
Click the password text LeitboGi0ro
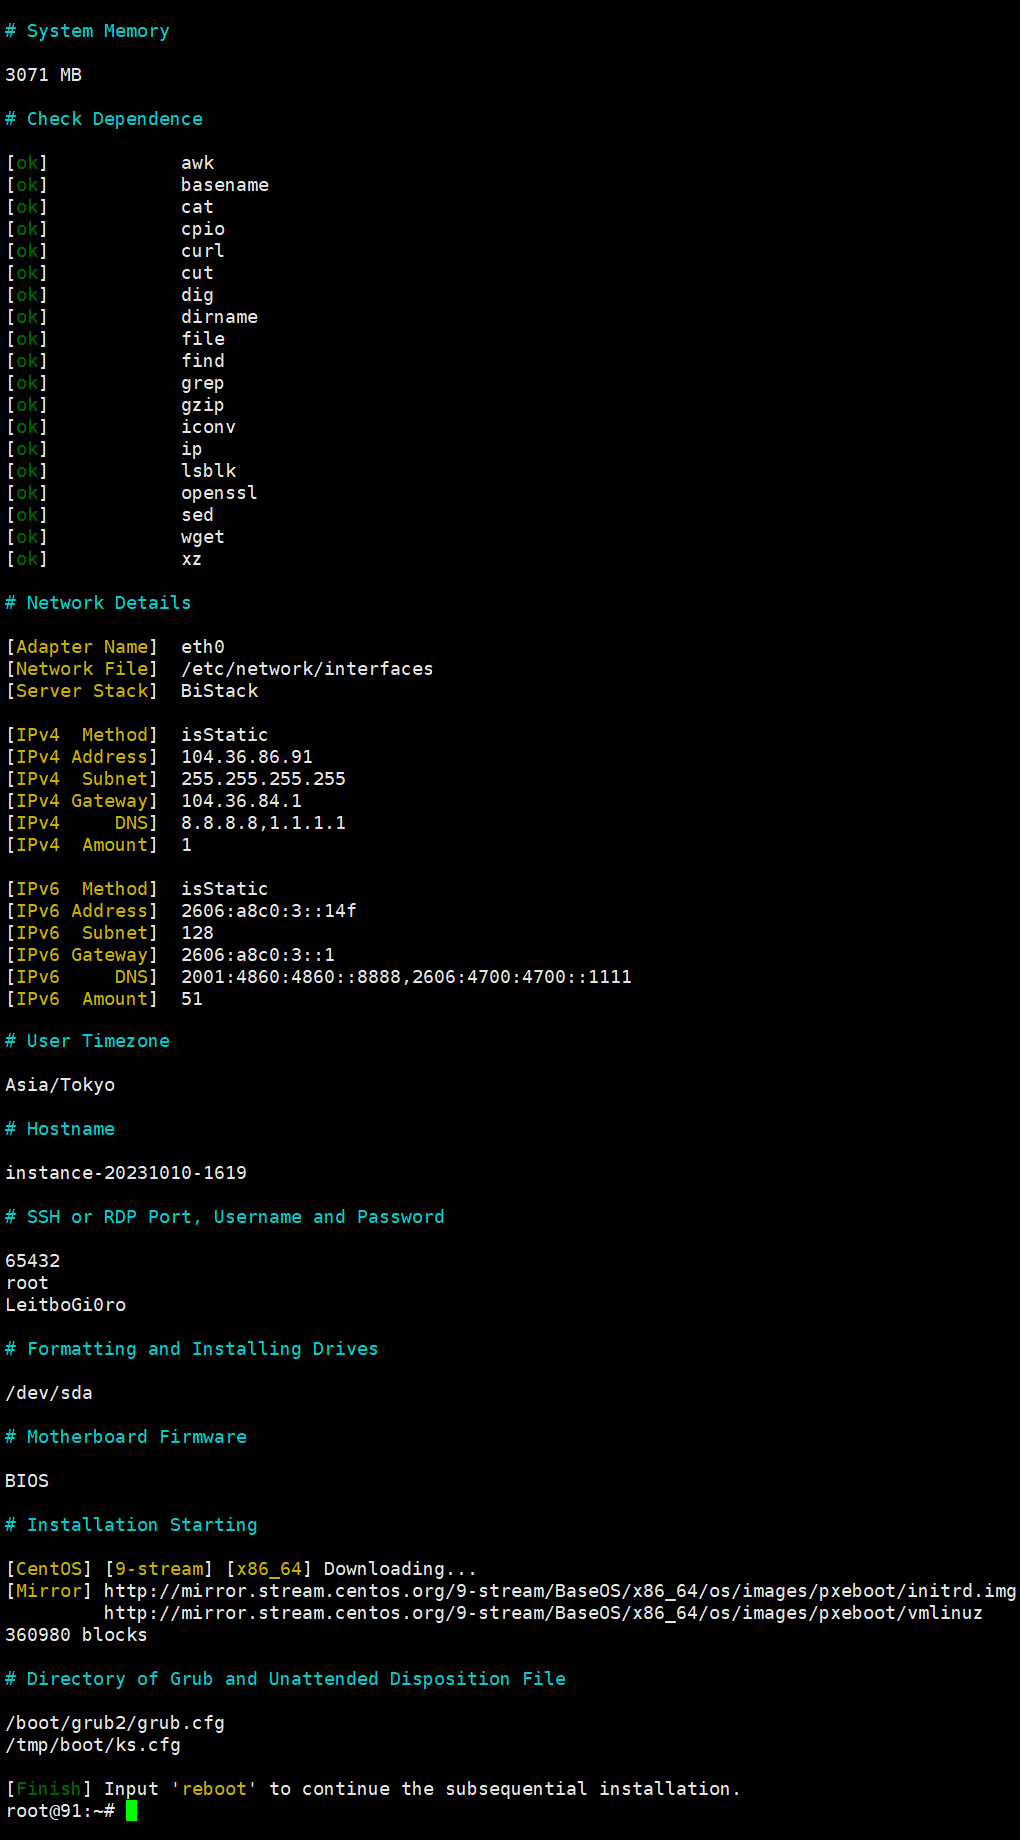pyautogui.click(x=65, y=1305)
